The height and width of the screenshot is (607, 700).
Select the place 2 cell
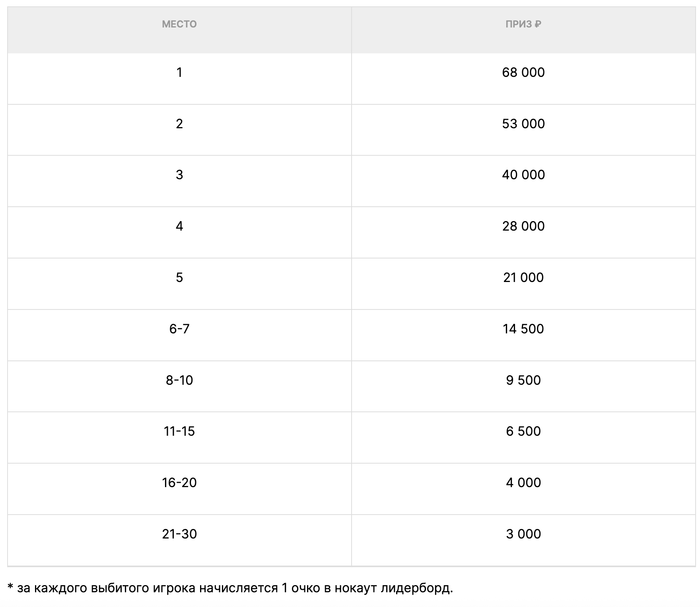pyautogui.click(x=179, y=124)
